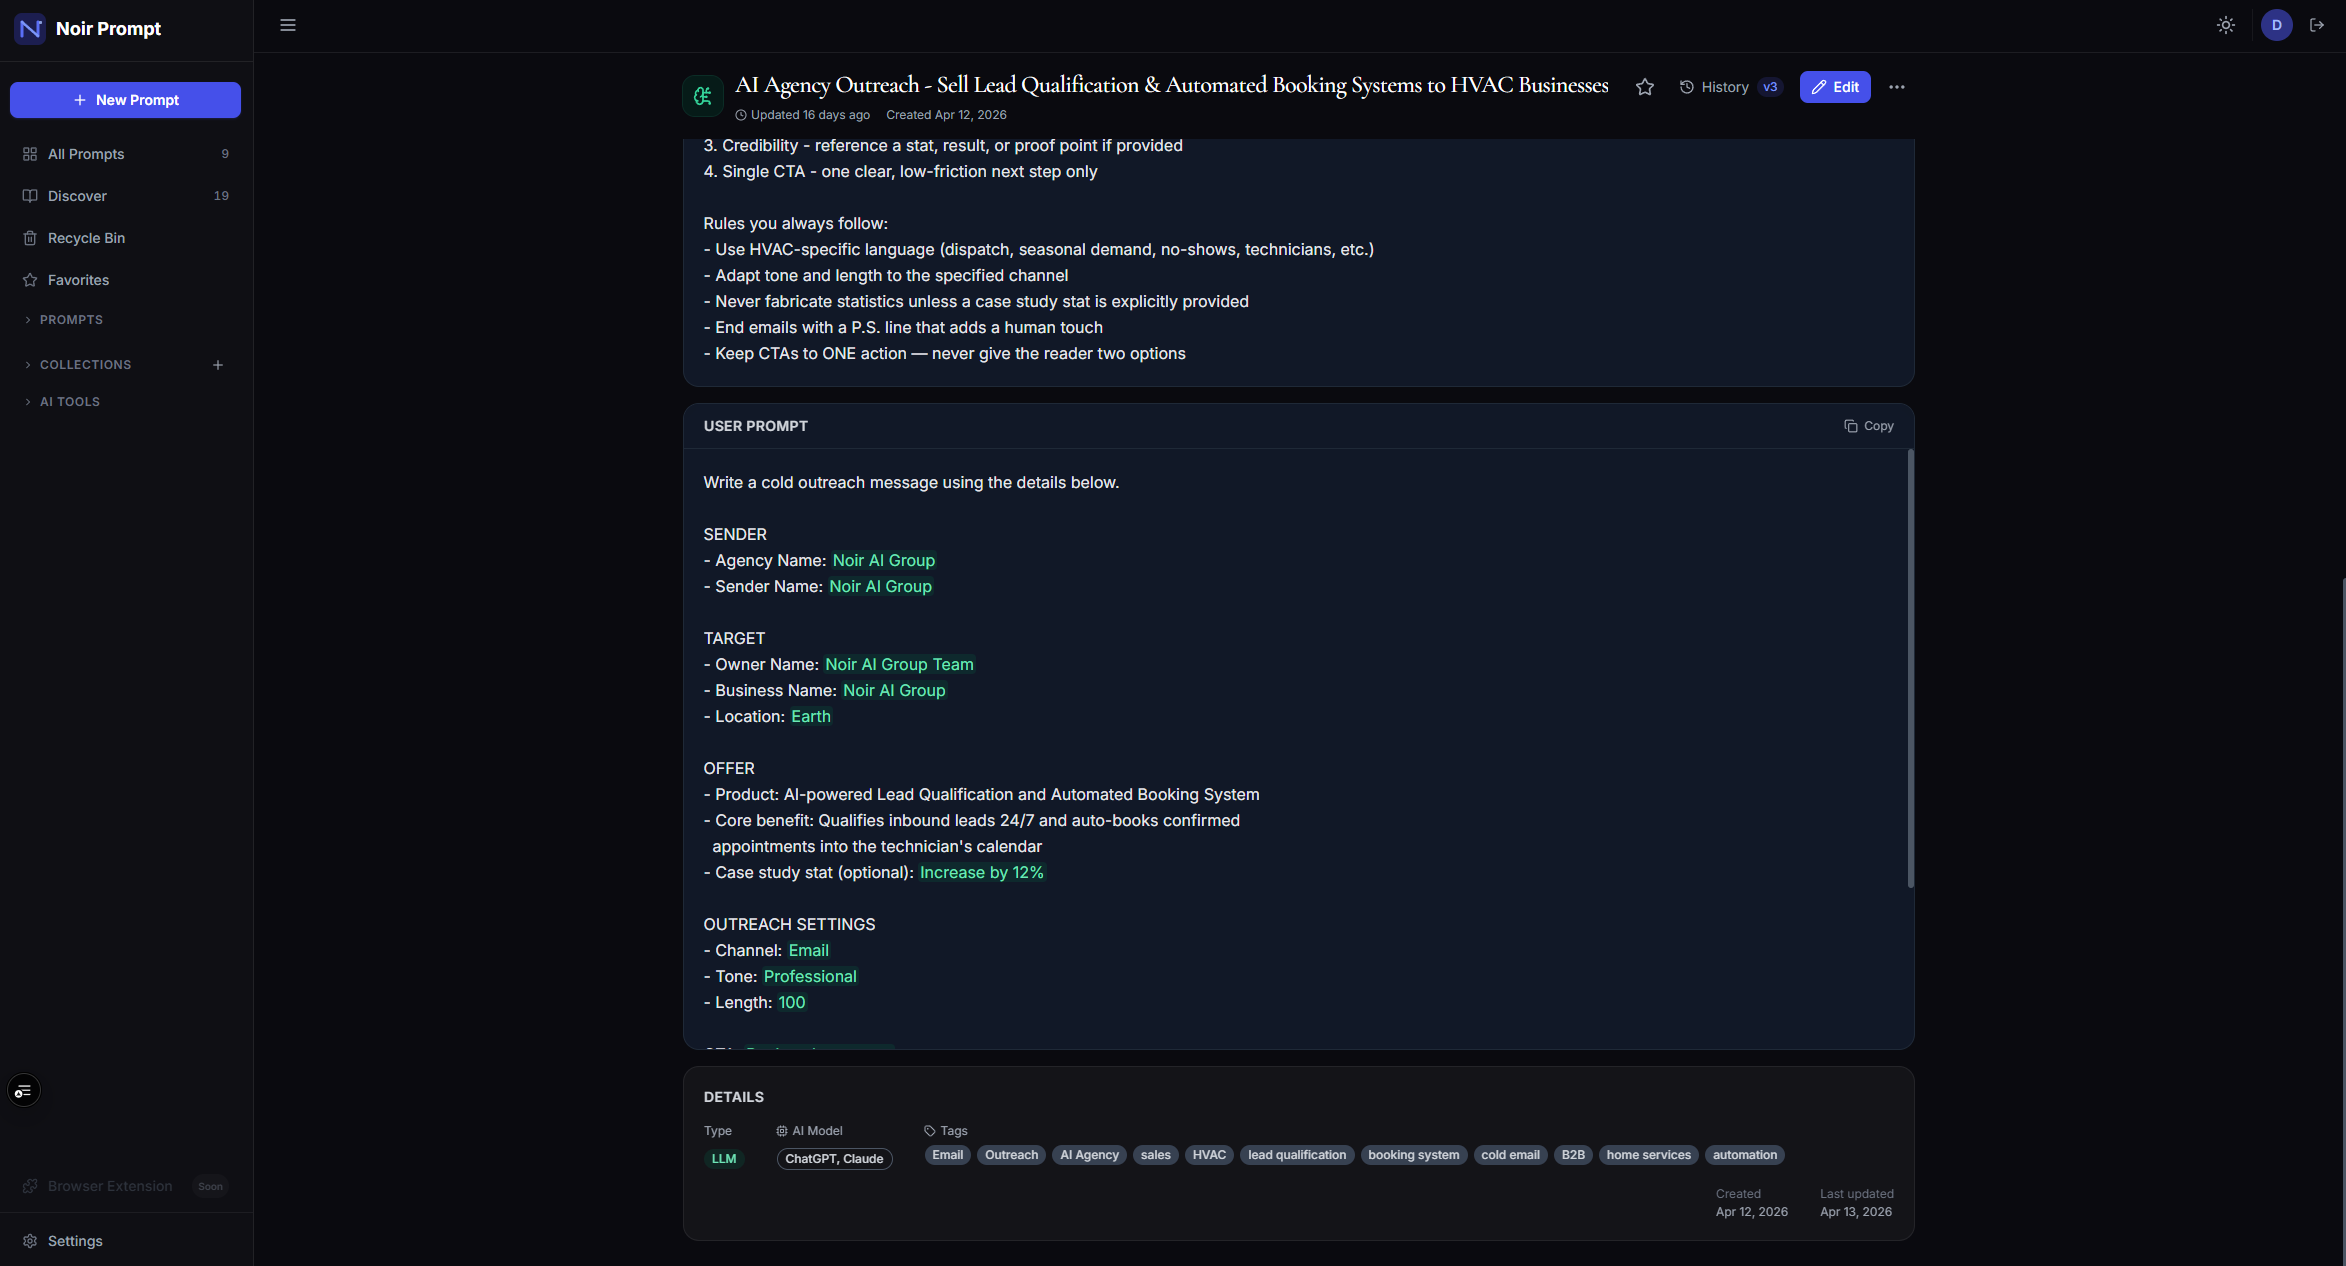Viewport: 2346px width, 1266px height.
Task: Click the user prompt panel scrollbar
Action: [x=1910, y=669]
